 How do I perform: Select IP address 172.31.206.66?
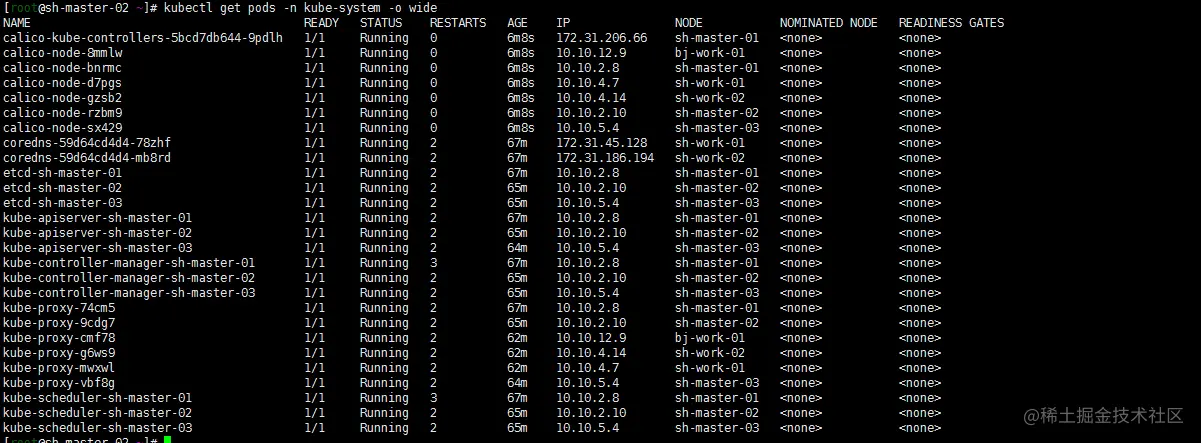coord(602,38)
